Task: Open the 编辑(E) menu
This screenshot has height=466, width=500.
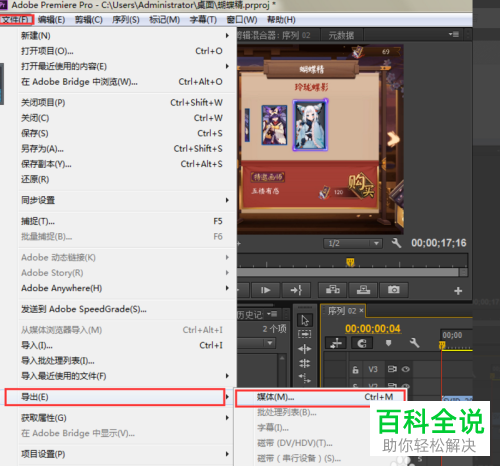Action: (51, 20)
